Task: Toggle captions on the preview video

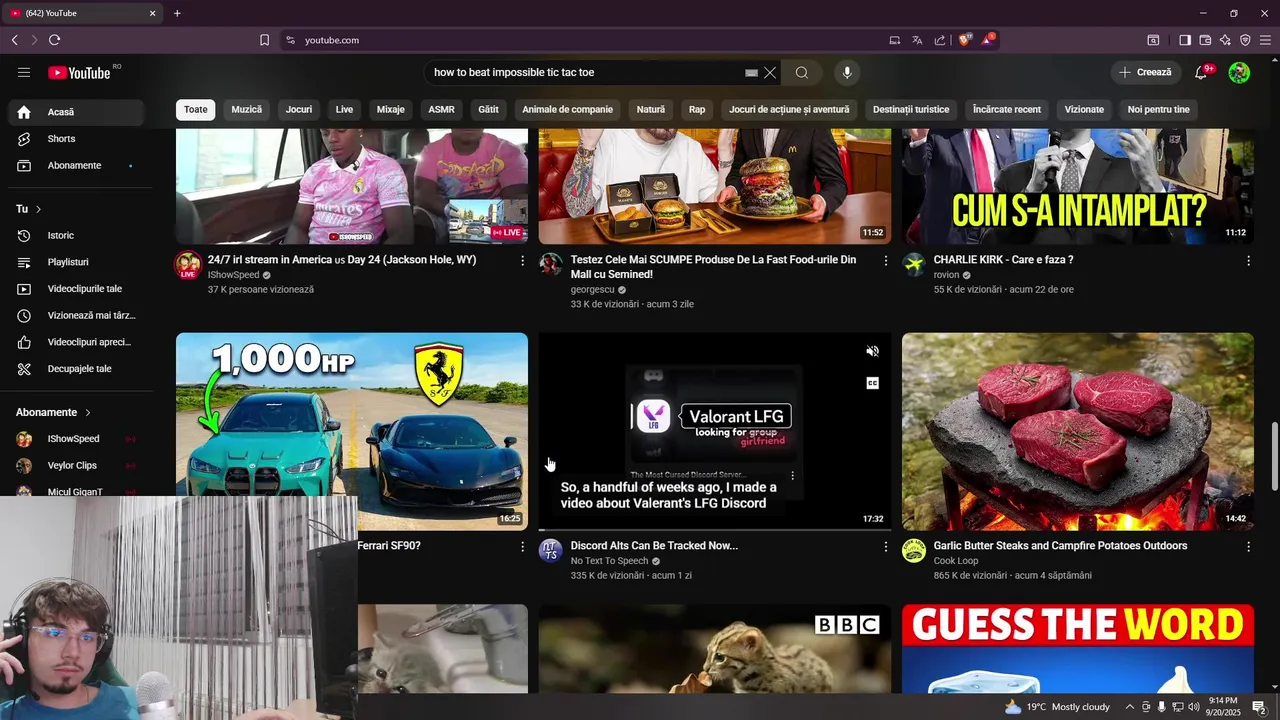Action: [x=872, y=383]
